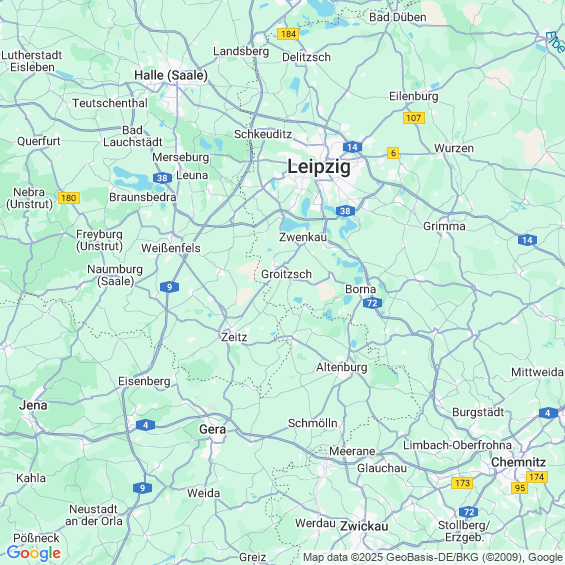This screenshot has height=565, width=565.
Task: Select the Grimma town label
Action: coord(444,226)
